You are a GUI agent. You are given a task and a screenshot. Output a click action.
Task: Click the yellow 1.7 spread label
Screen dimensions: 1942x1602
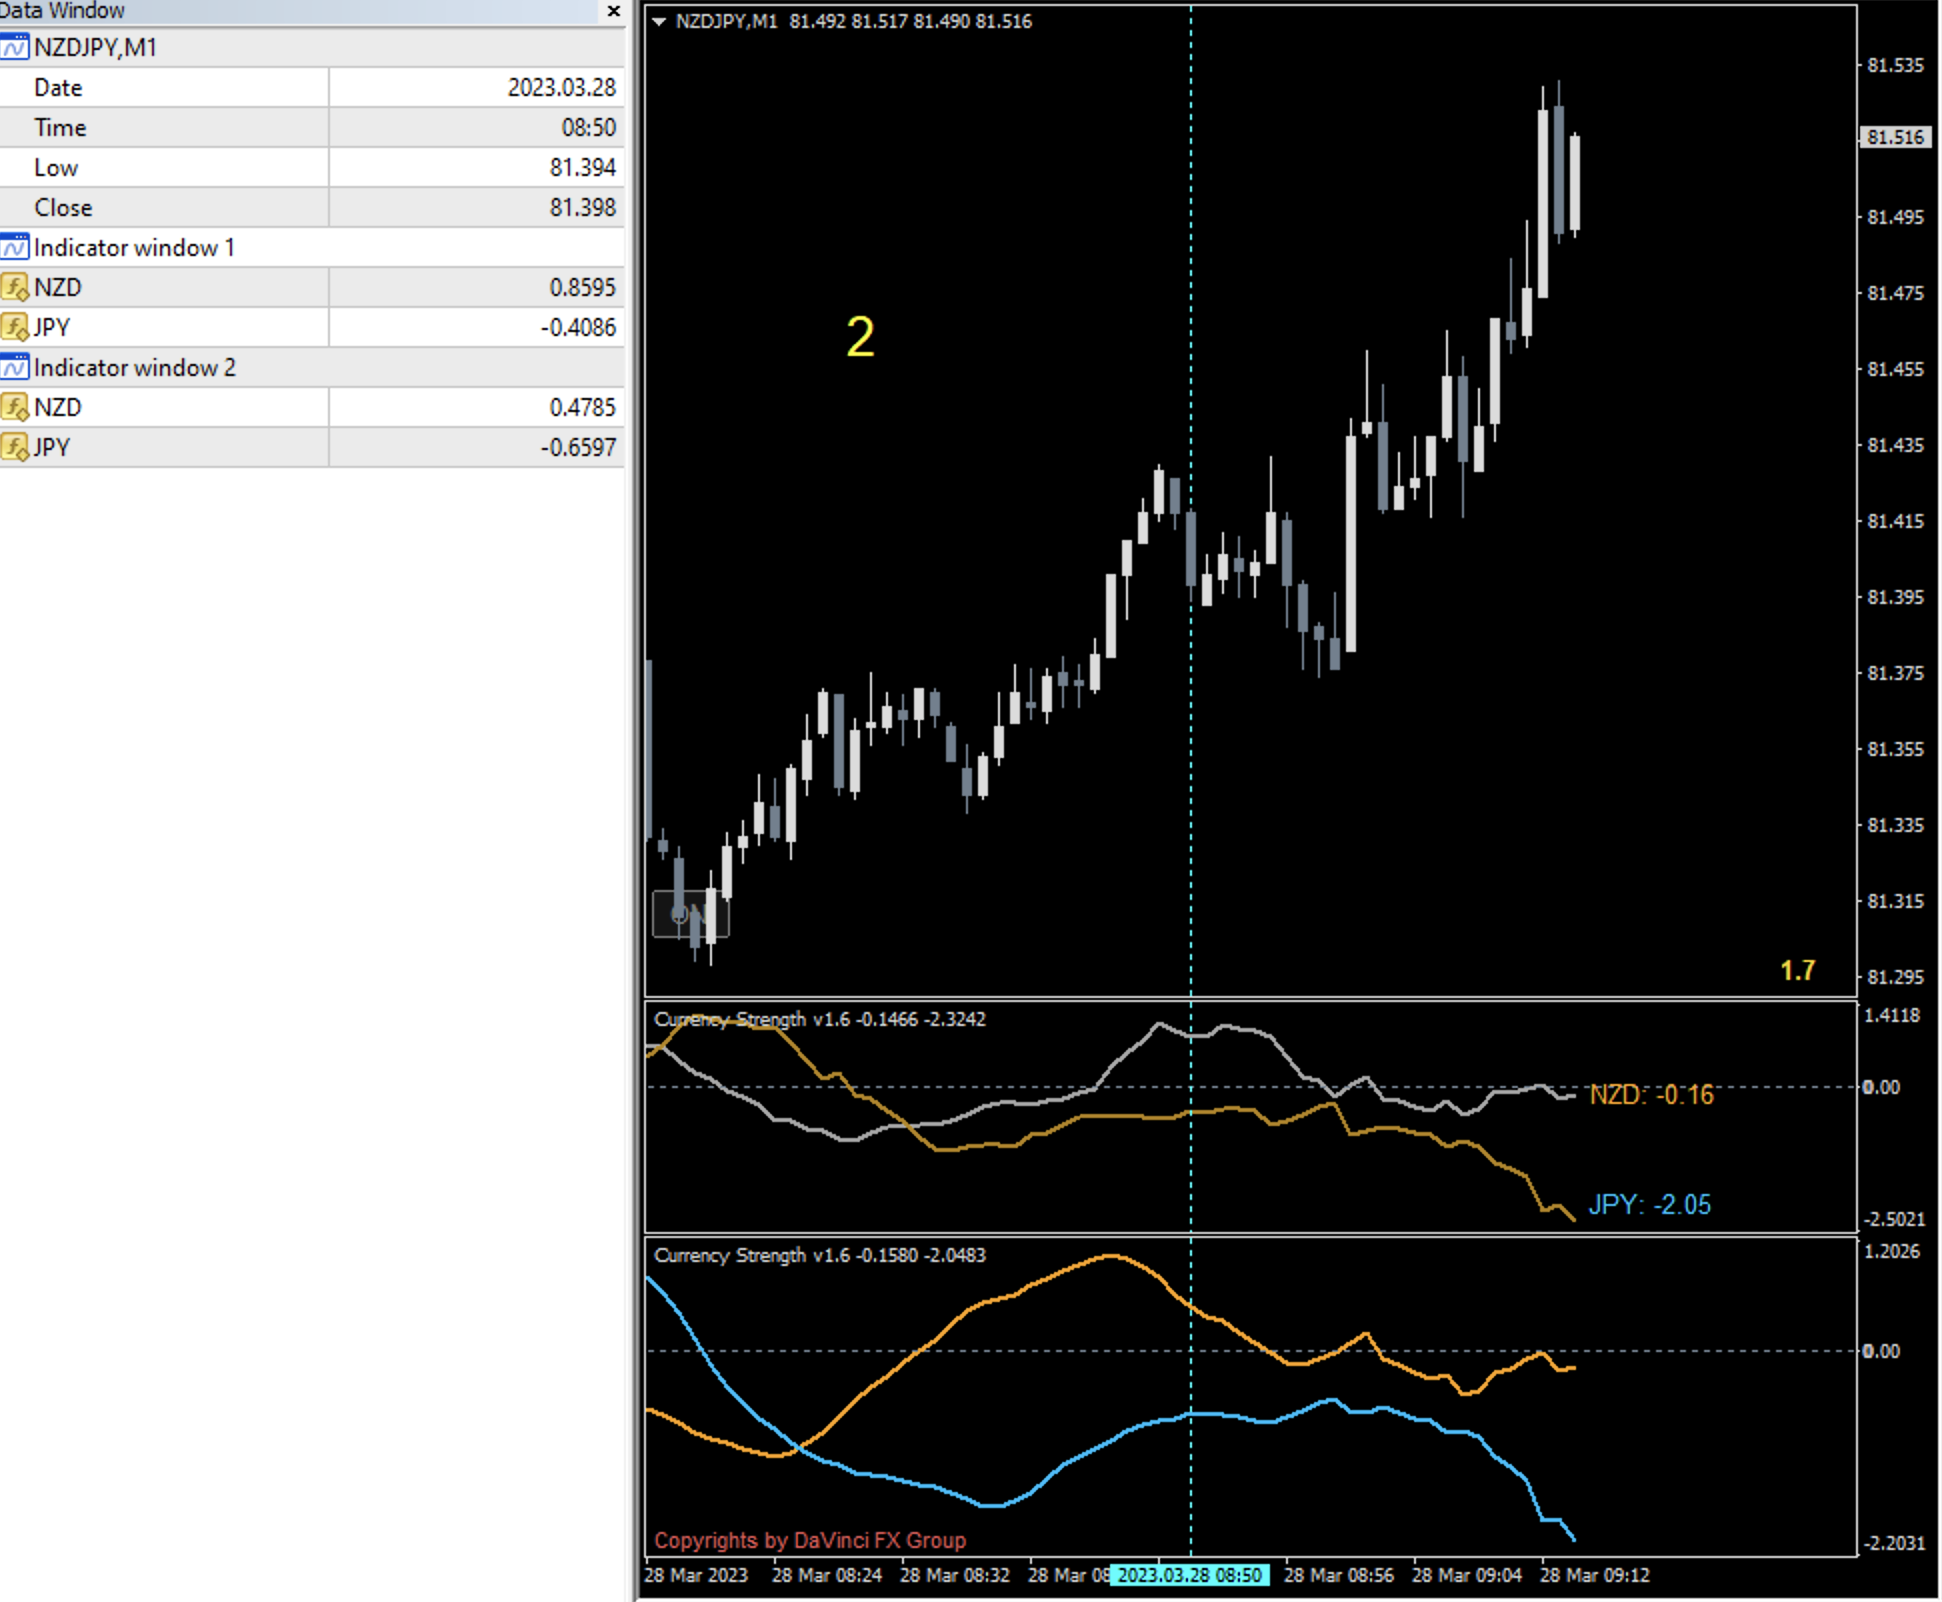(1797, 970)
